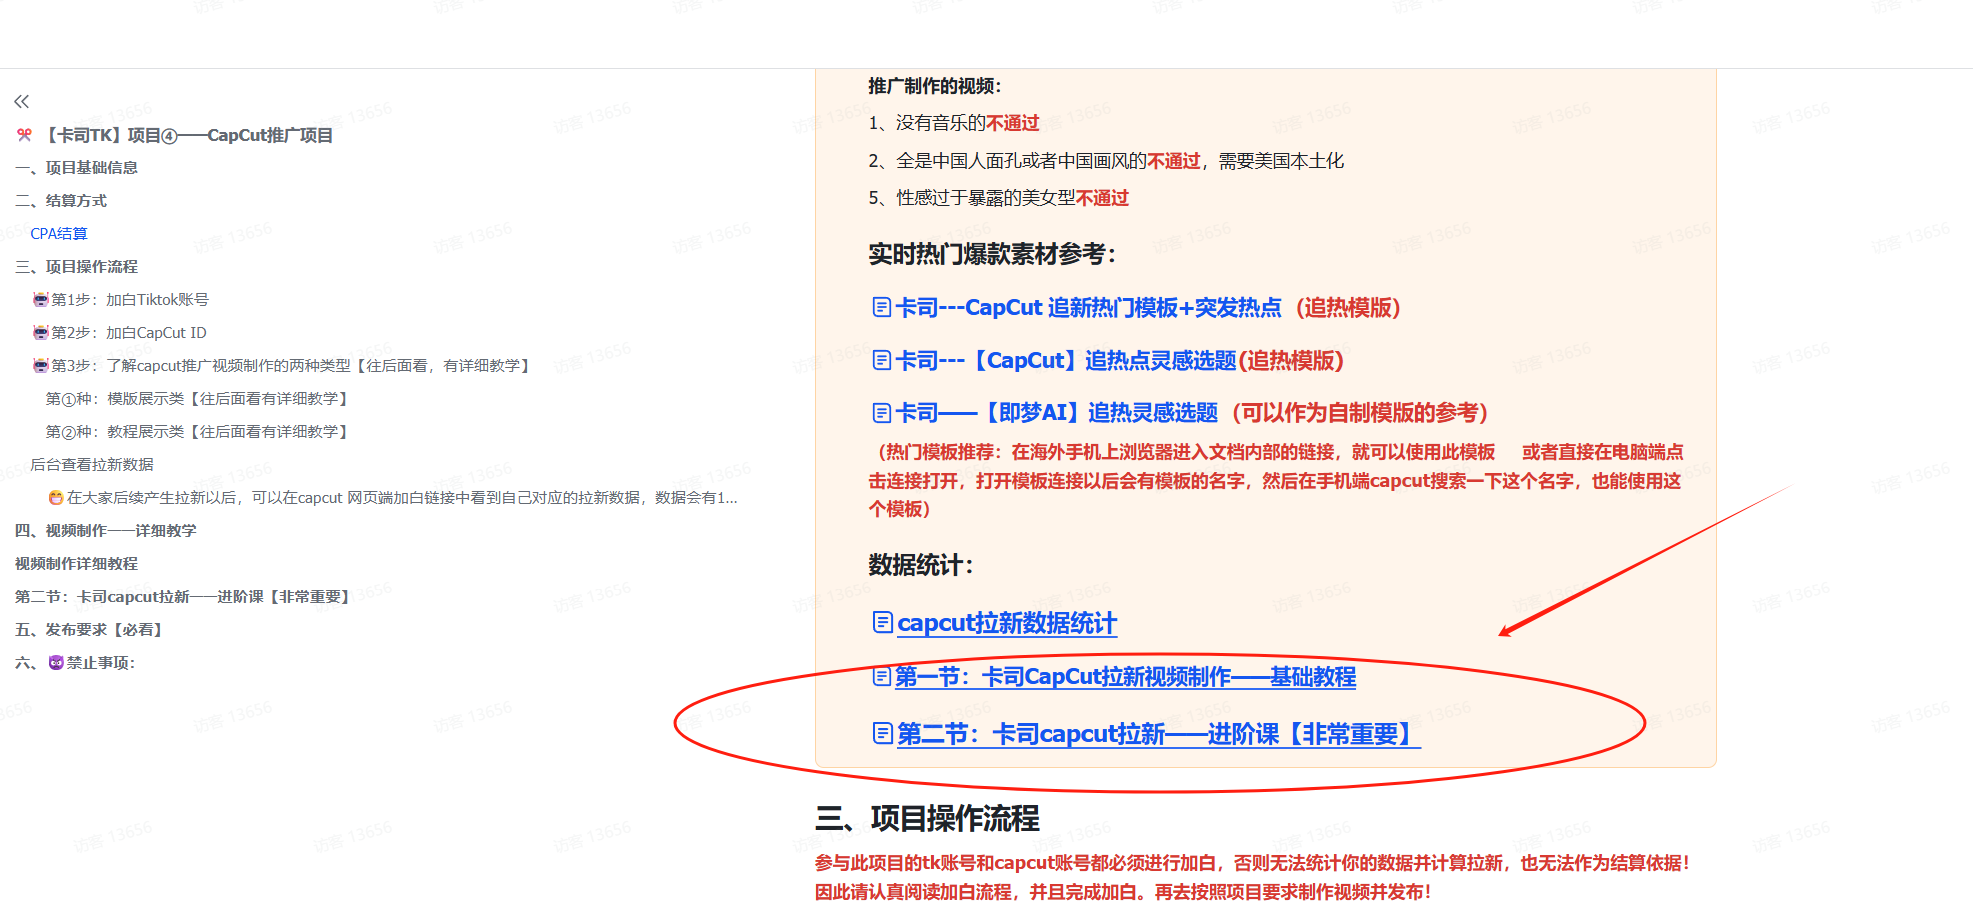
Task: Open outline entry 第二节：卡司capcut拉新——进阶课
Action: point(184,597)
